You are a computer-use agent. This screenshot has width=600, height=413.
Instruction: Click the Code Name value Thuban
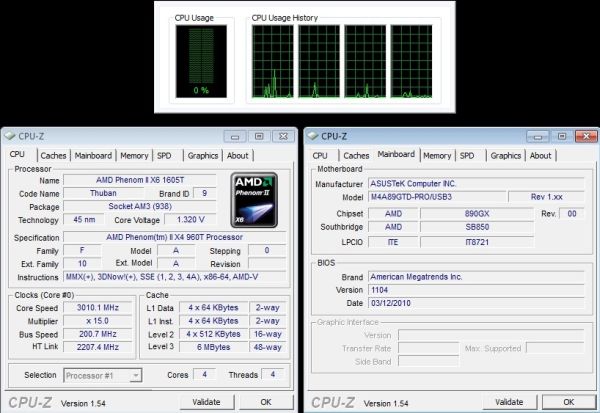pos(103,193)
